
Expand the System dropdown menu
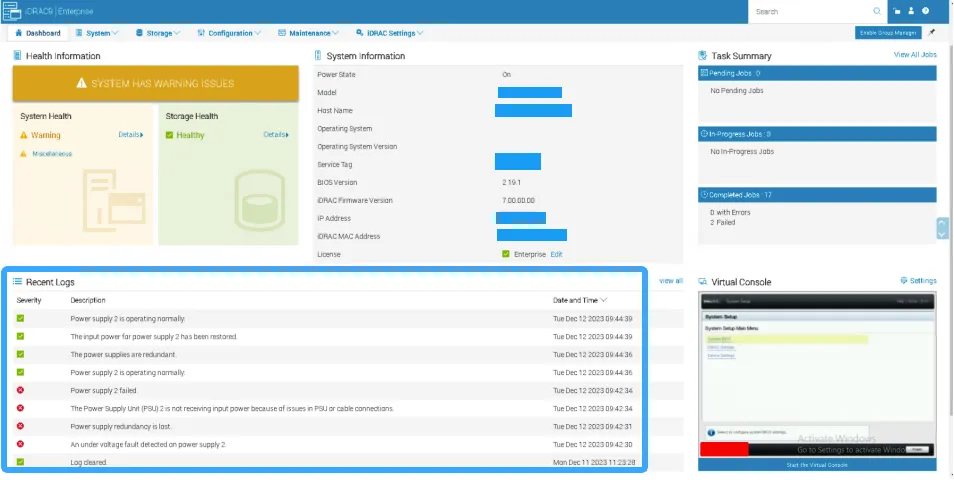pyautogui.click(x=101, y=33)
